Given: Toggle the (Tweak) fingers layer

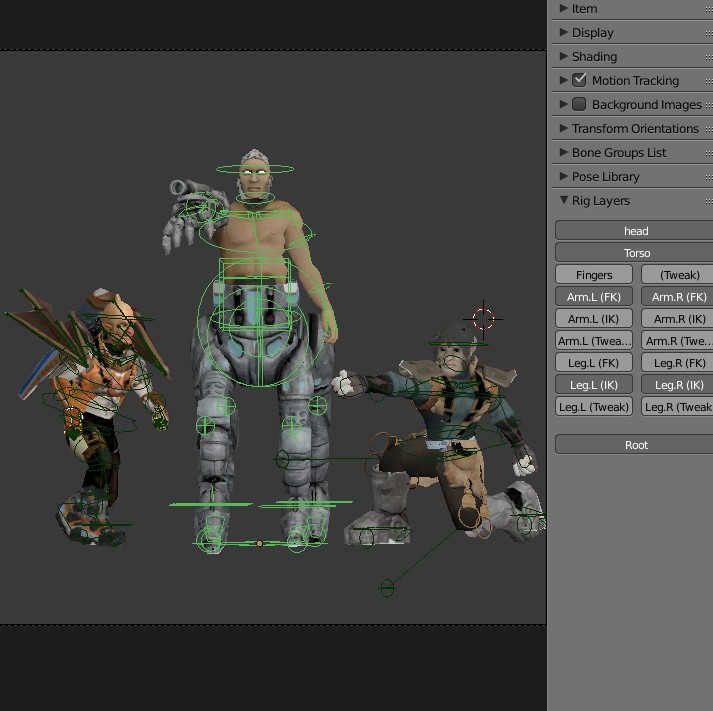Looking at the screenshot, I should [677, 275].
